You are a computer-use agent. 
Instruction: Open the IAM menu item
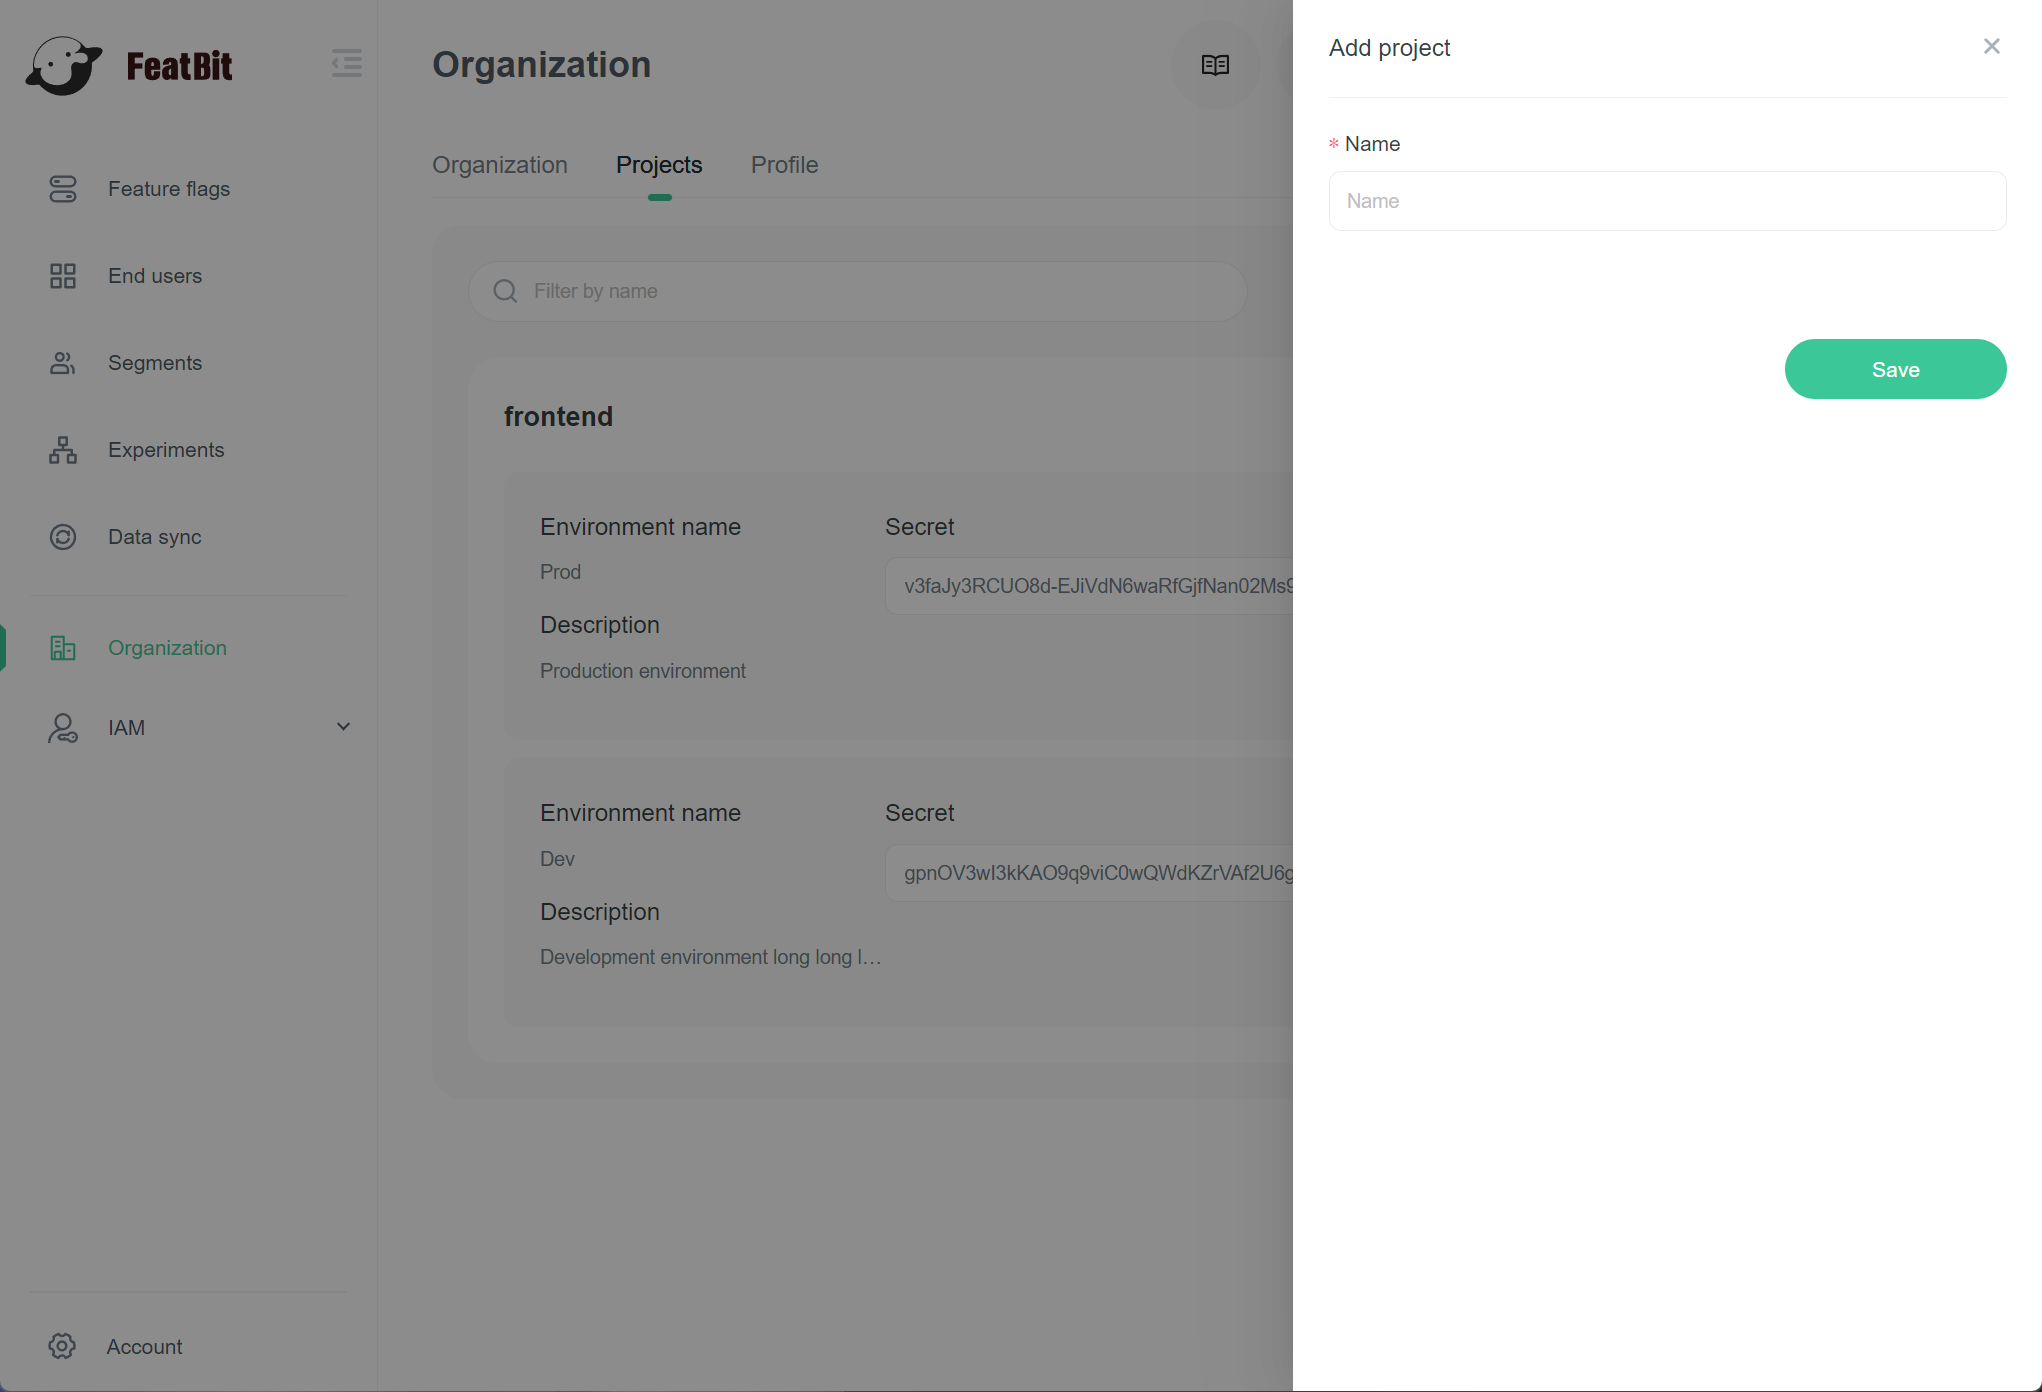(127, 728)
